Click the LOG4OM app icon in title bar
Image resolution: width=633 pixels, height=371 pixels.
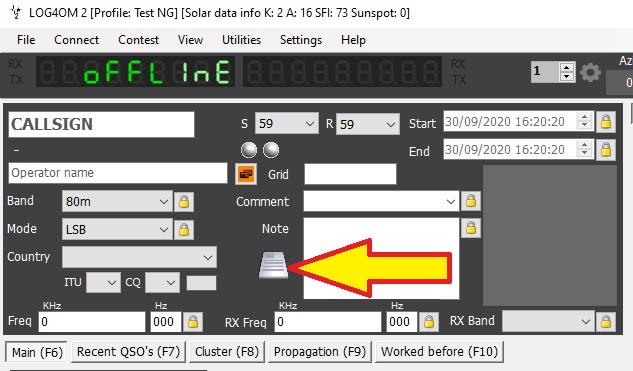click(15, 12)
